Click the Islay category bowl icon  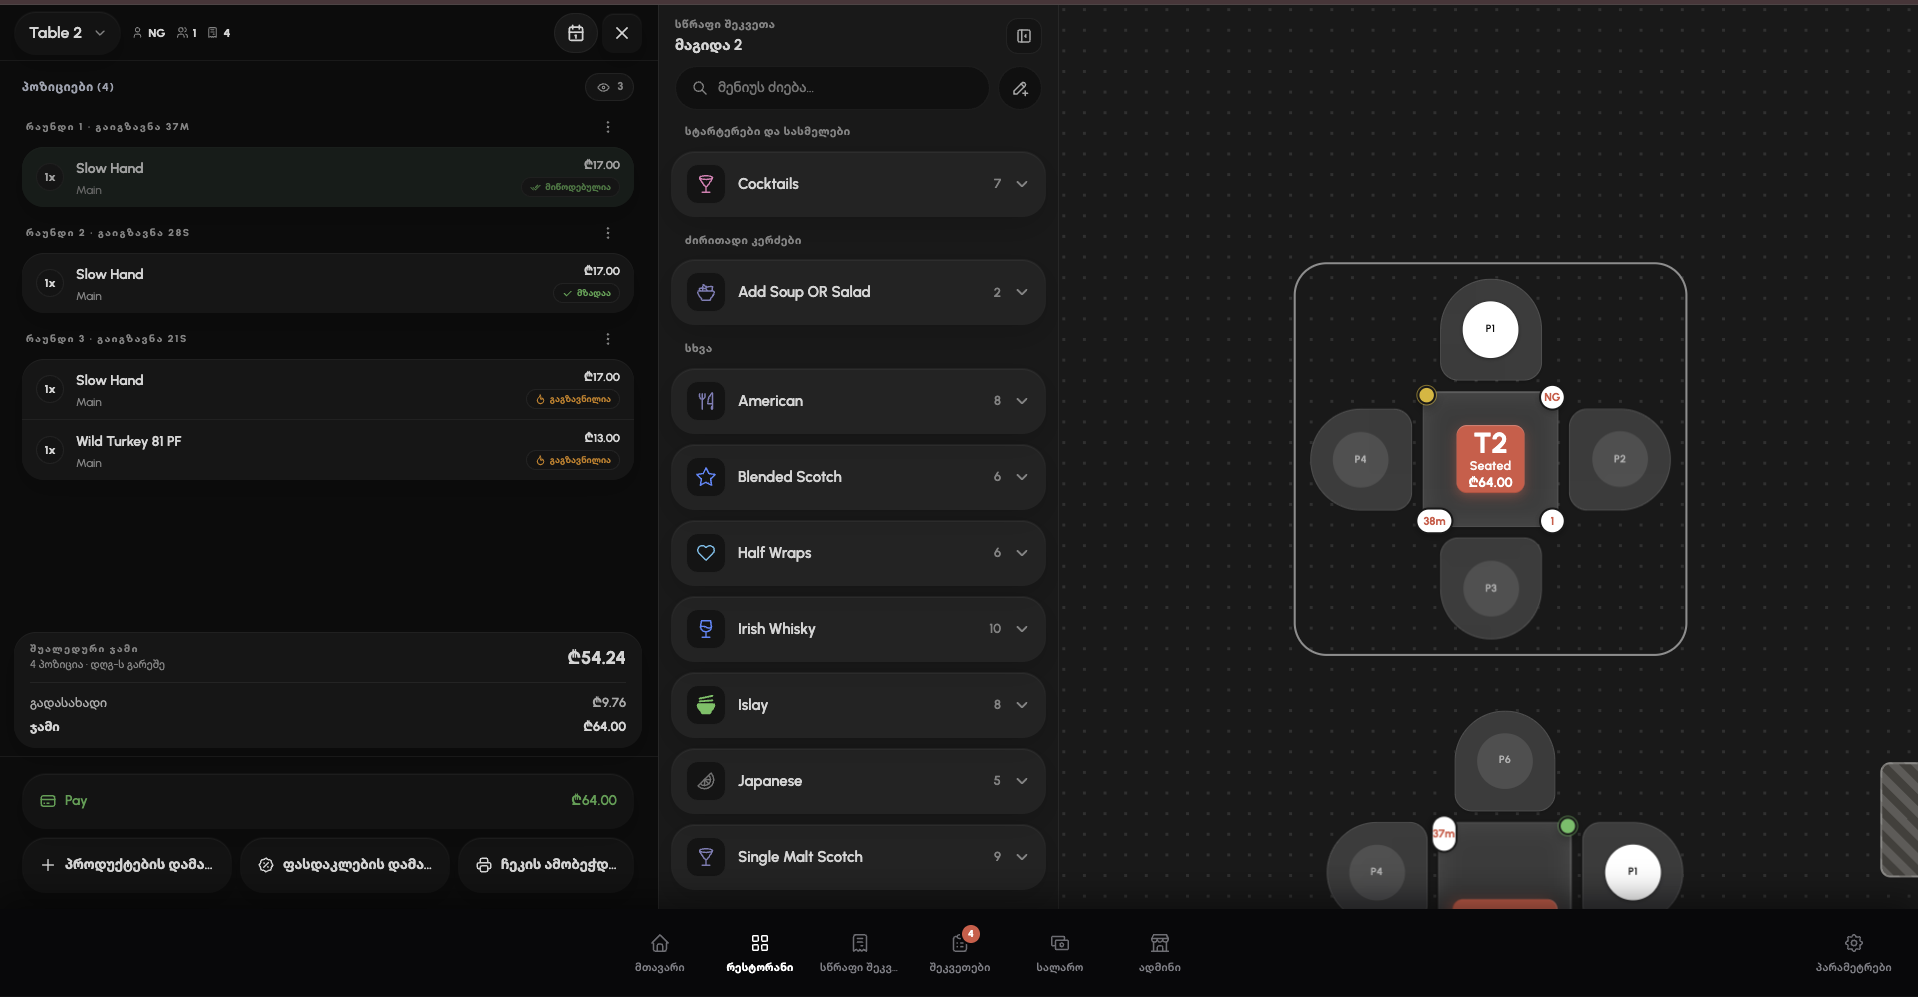706,705
